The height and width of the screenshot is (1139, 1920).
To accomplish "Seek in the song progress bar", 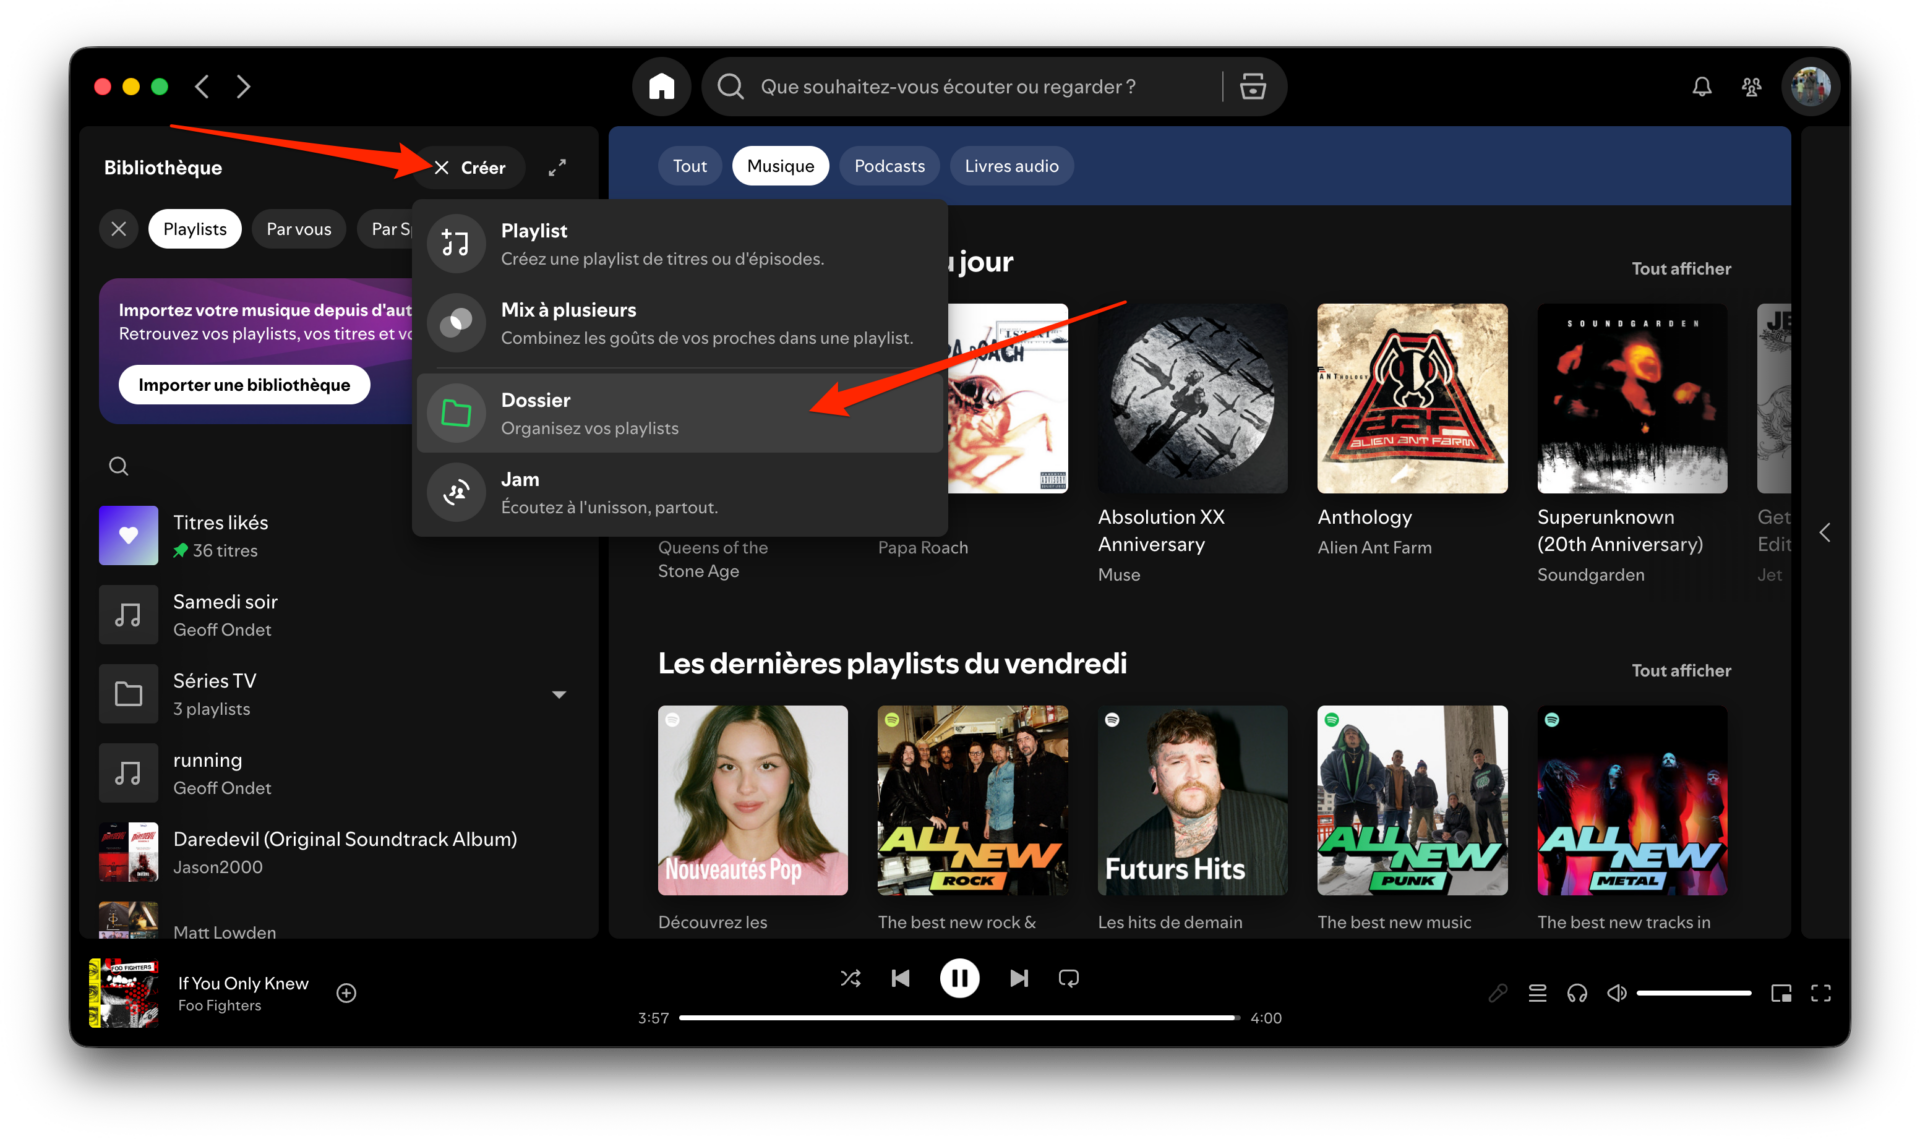I will pyautogui.click(x=959, y=1018).
